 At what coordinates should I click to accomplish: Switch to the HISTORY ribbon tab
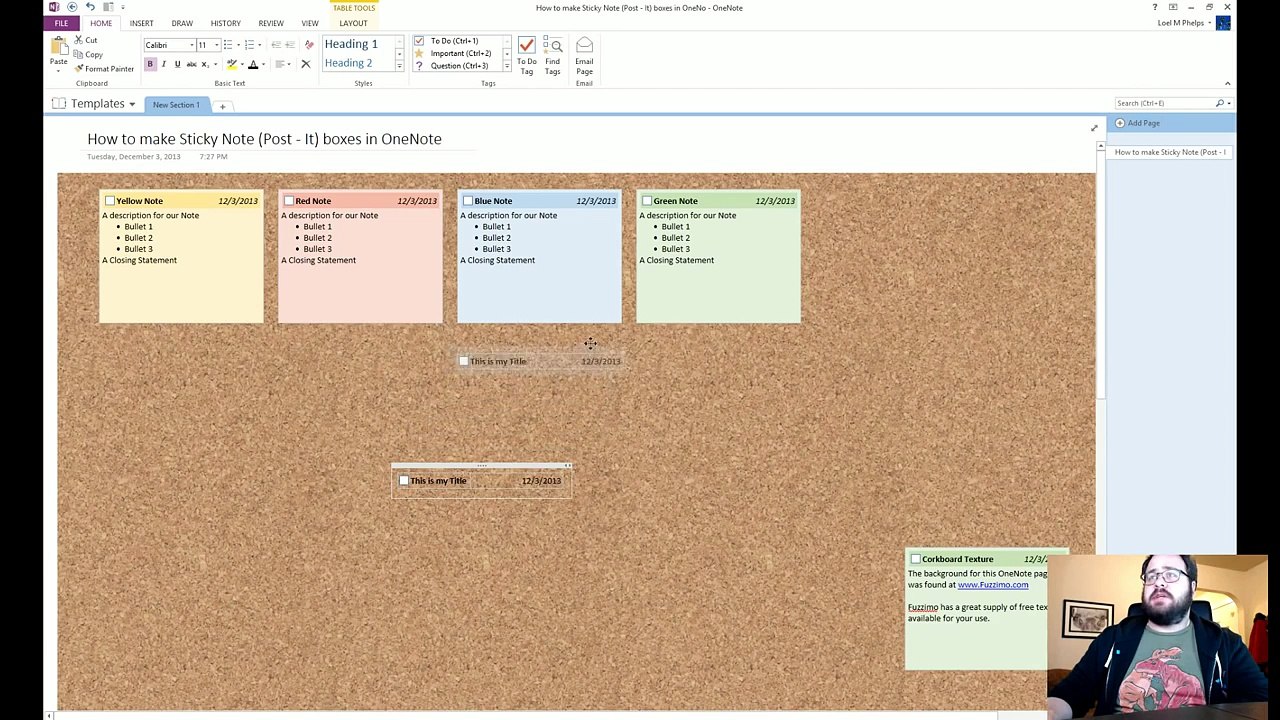225,23
